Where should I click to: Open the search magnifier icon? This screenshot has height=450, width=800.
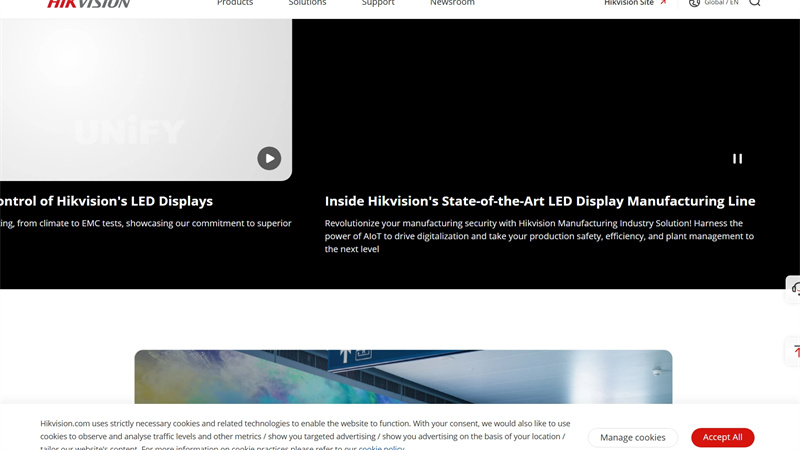pos(755,3)
